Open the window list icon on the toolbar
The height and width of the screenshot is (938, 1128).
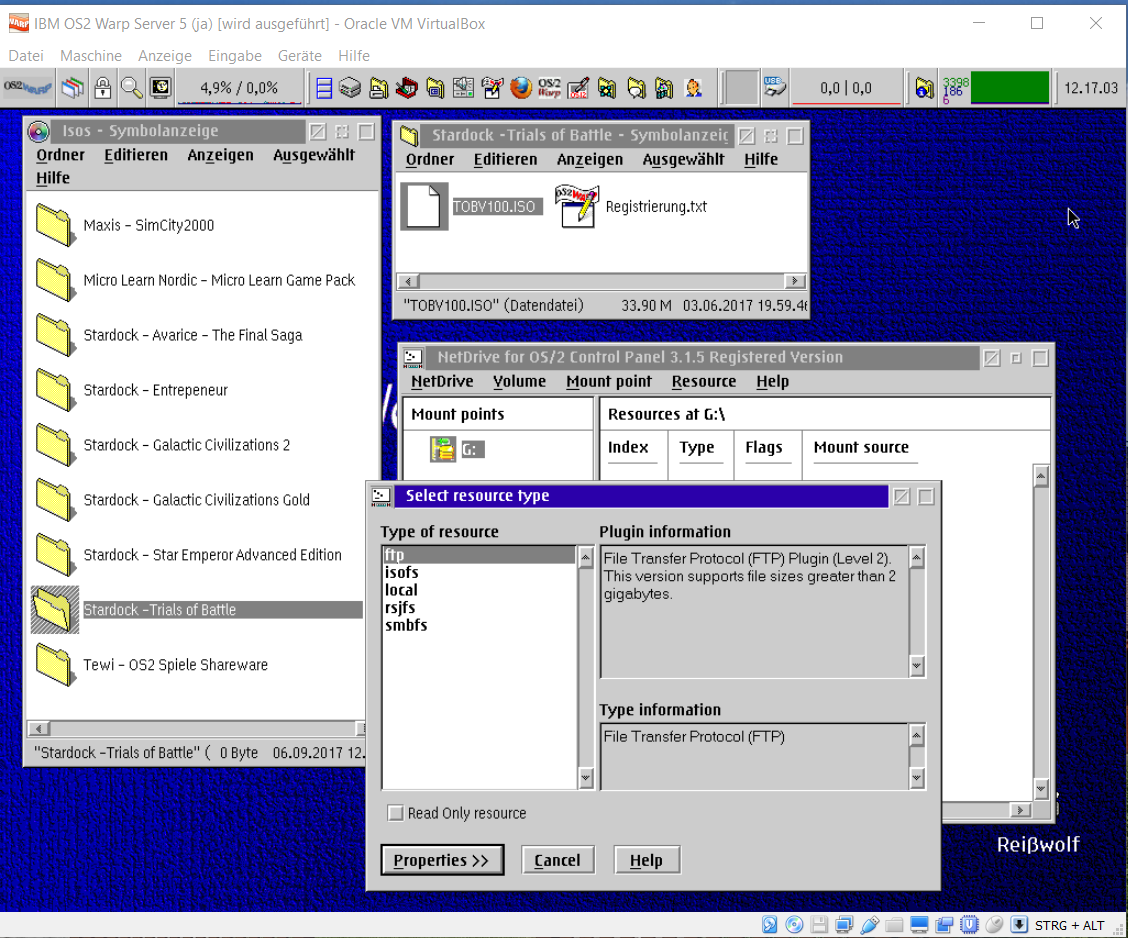73,88
